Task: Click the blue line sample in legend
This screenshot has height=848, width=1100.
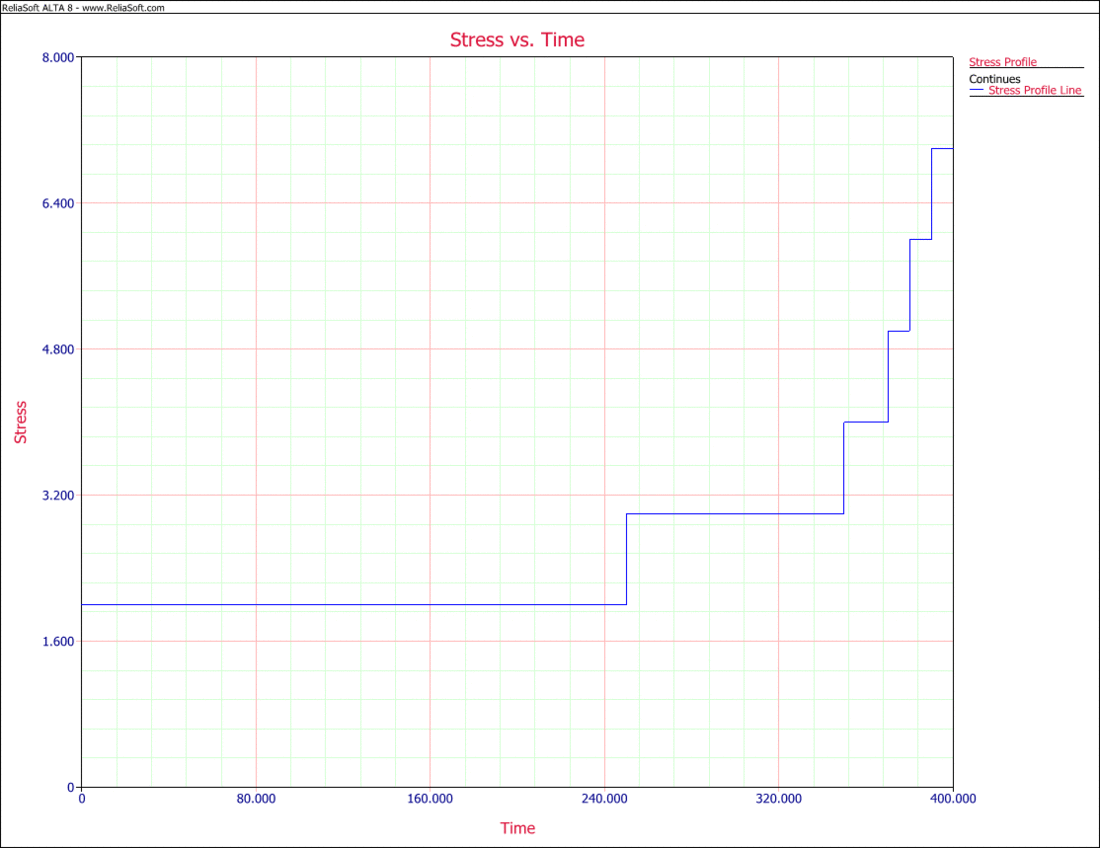Action: pyautogui.click(x=977, y=90)
